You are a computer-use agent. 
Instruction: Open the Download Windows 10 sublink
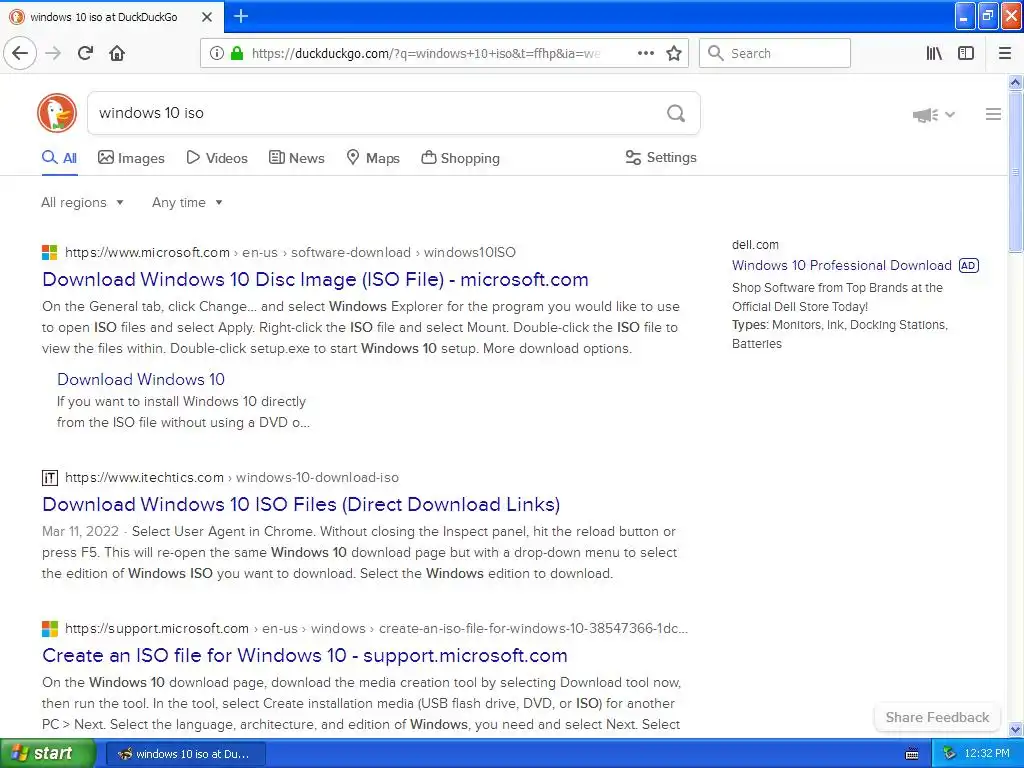click(140, 379)
